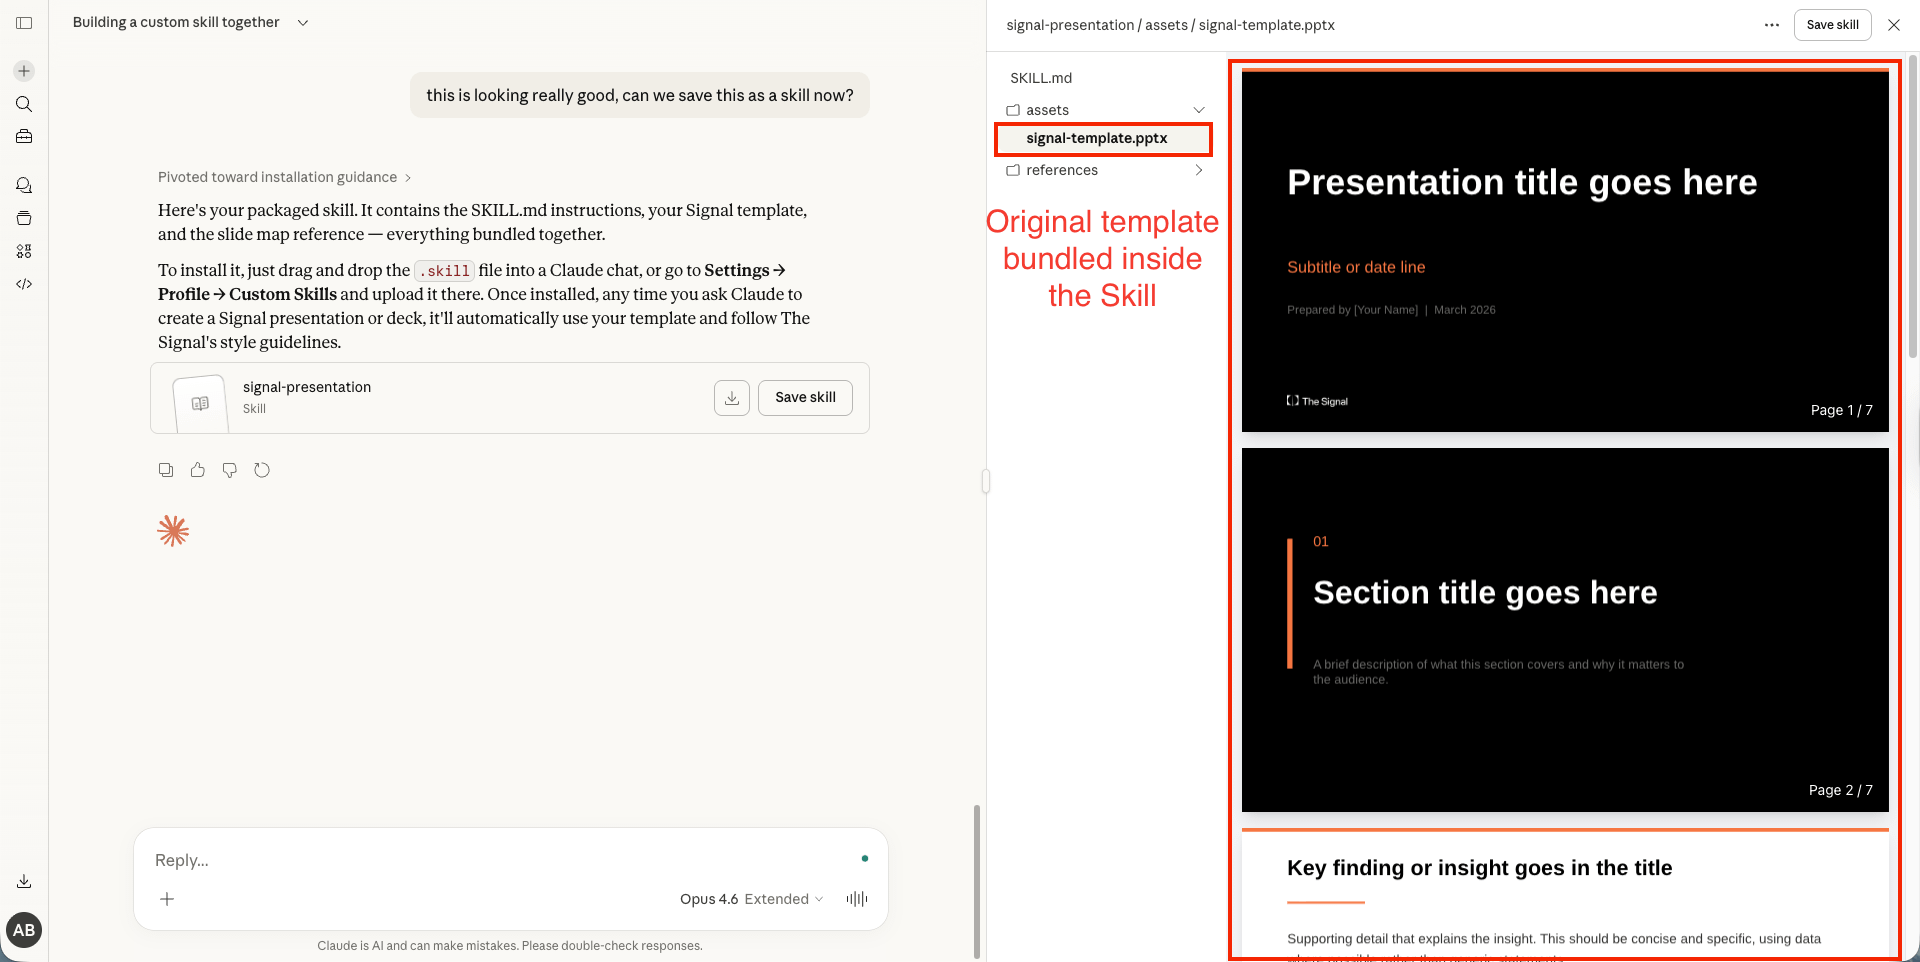Image resolution: width=1920 pixels, height=962 pixels.
Task: Click the breadcrumb path signal-presentation / assets
Action: [1097, 25]
